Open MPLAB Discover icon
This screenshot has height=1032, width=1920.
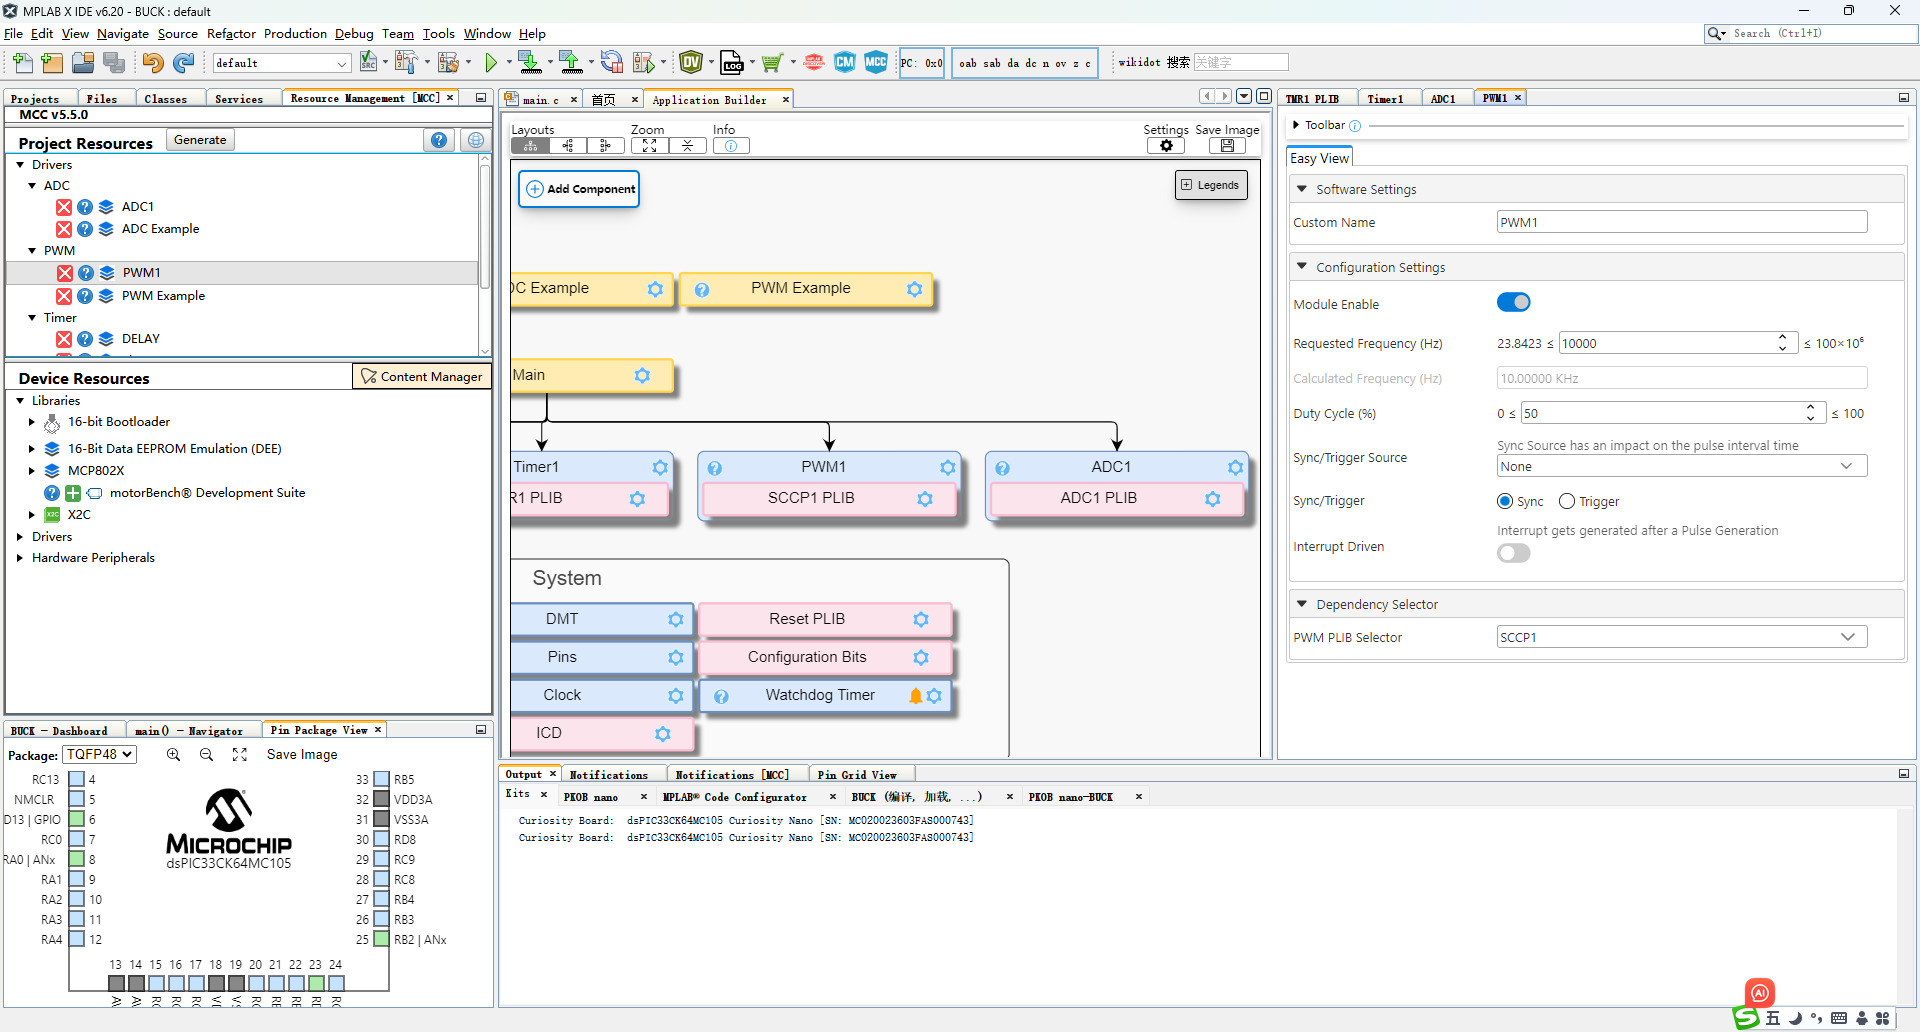[x=814, y=63]
